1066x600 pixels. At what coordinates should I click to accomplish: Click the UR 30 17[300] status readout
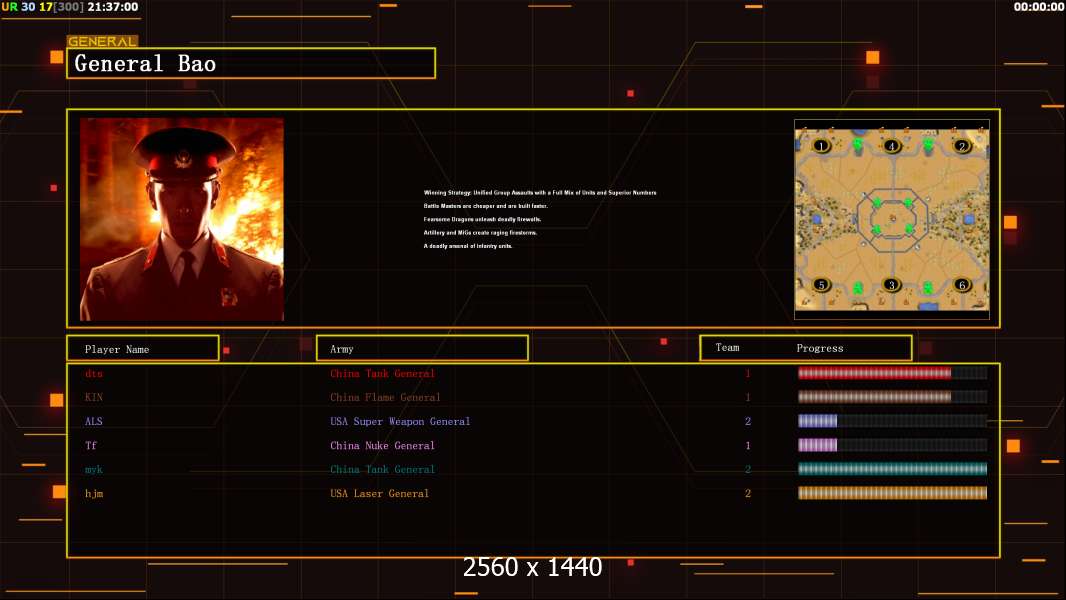(43, 7)
